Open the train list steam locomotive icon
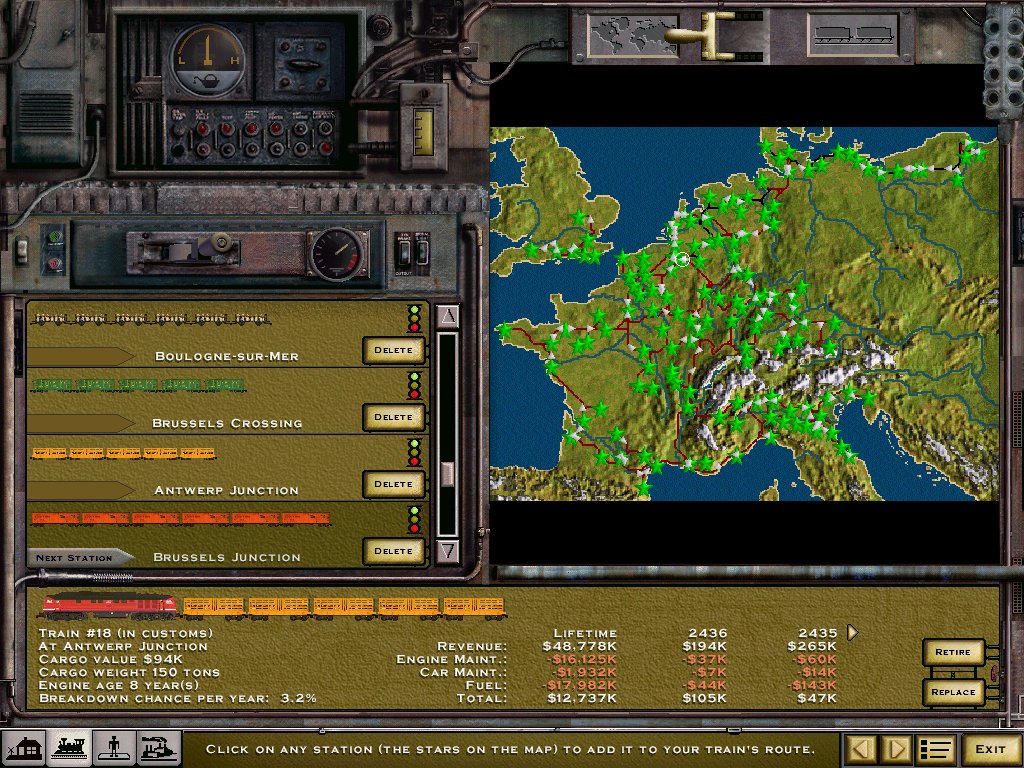 68,748
